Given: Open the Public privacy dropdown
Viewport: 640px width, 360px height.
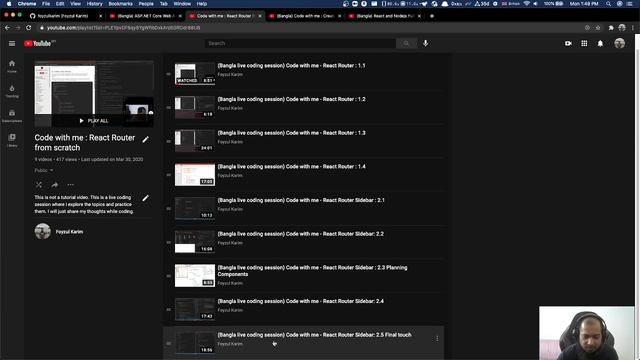Looking at the screenshot, I should tap(44, 170).
